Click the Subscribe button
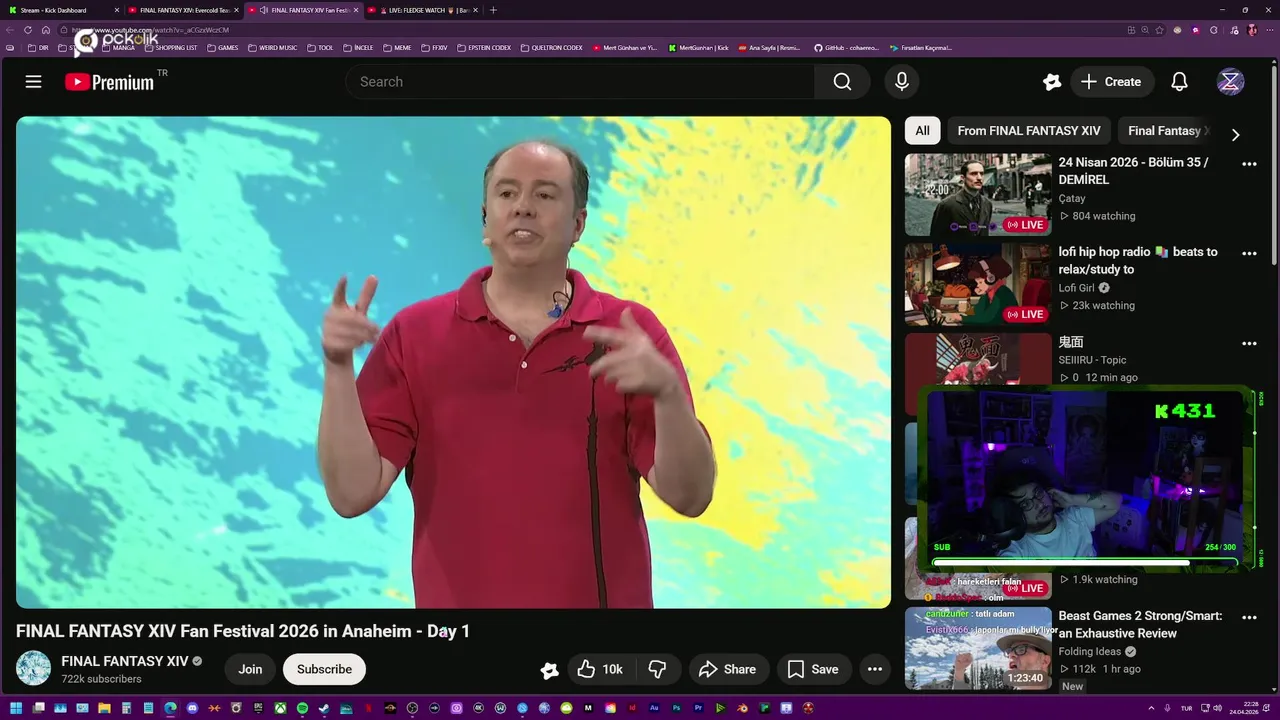Viewport: 1280px width, 720px height. 324,669
